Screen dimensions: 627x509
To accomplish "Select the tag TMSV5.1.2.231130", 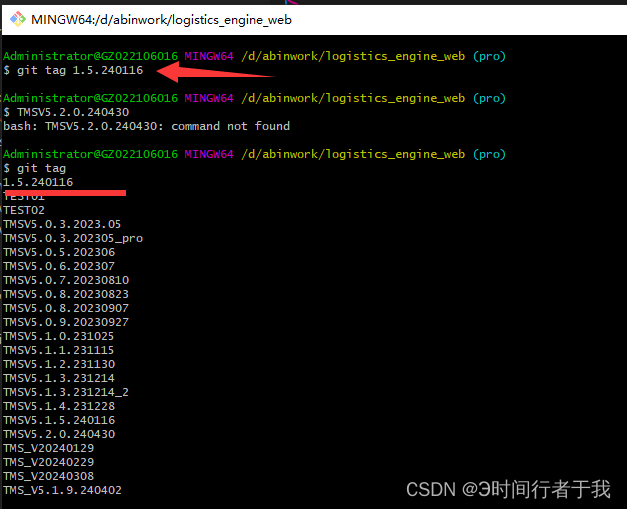I will (x=59, y=364).
